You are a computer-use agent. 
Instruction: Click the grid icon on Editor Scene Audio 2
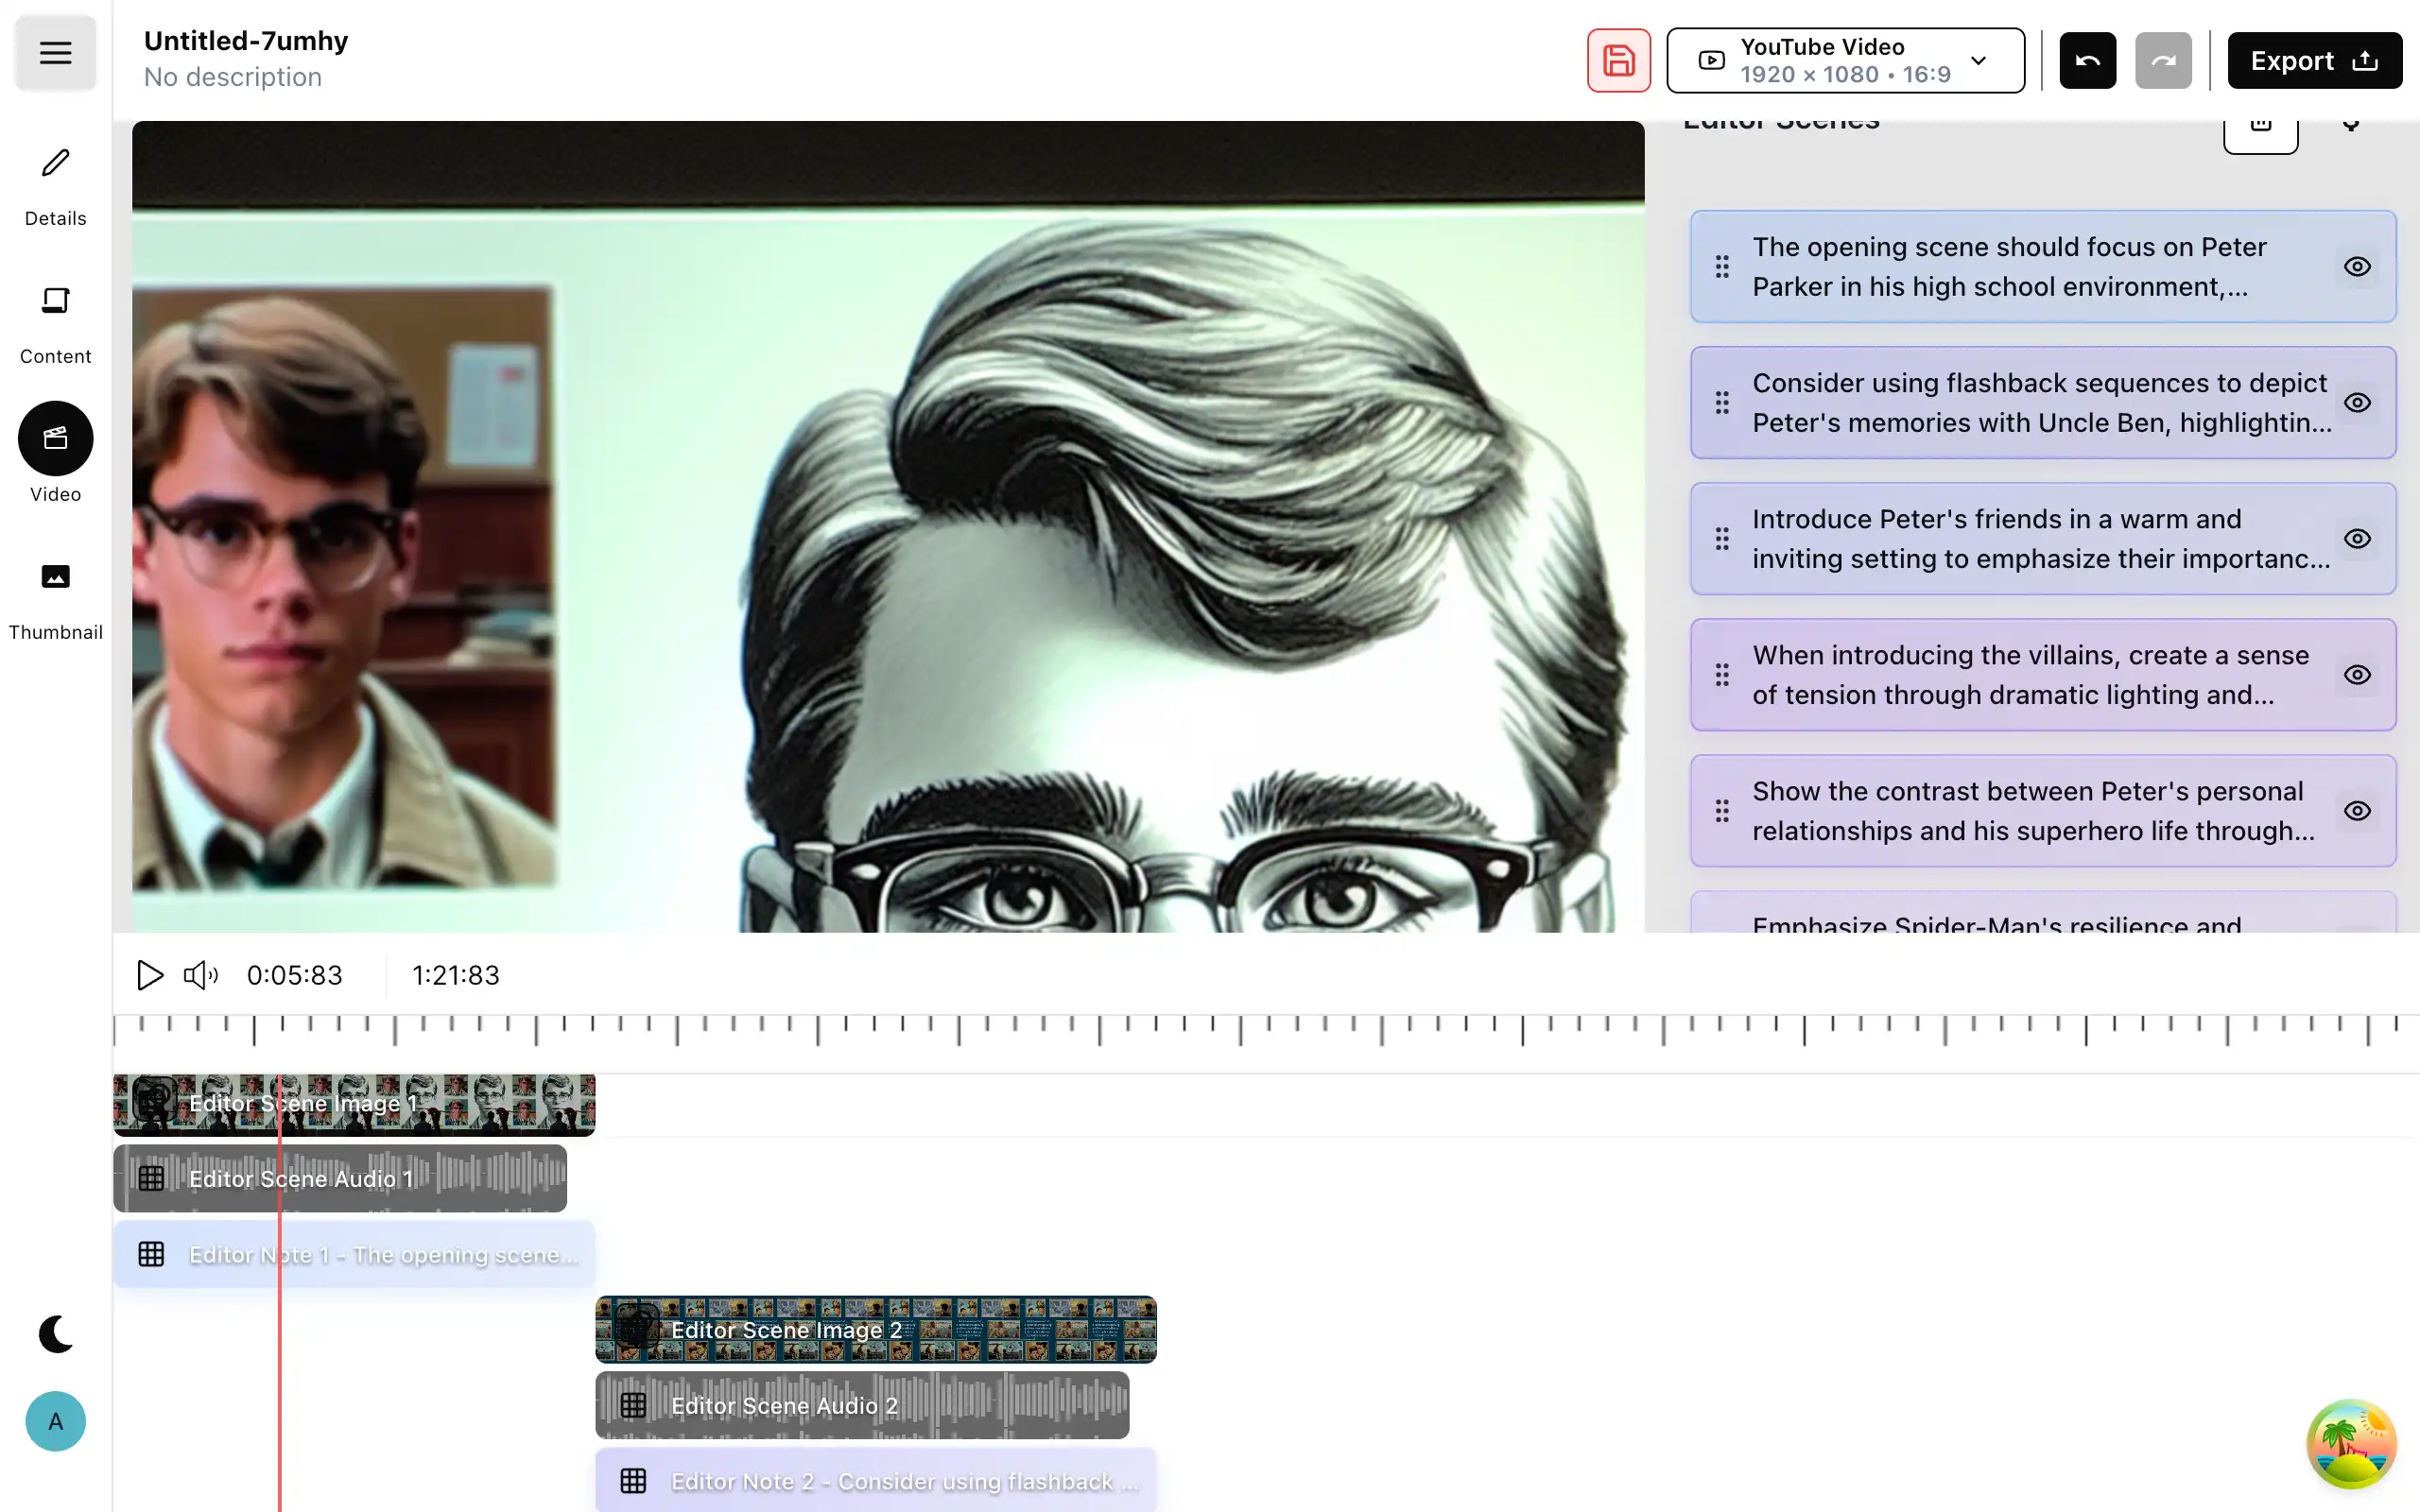633,1405
